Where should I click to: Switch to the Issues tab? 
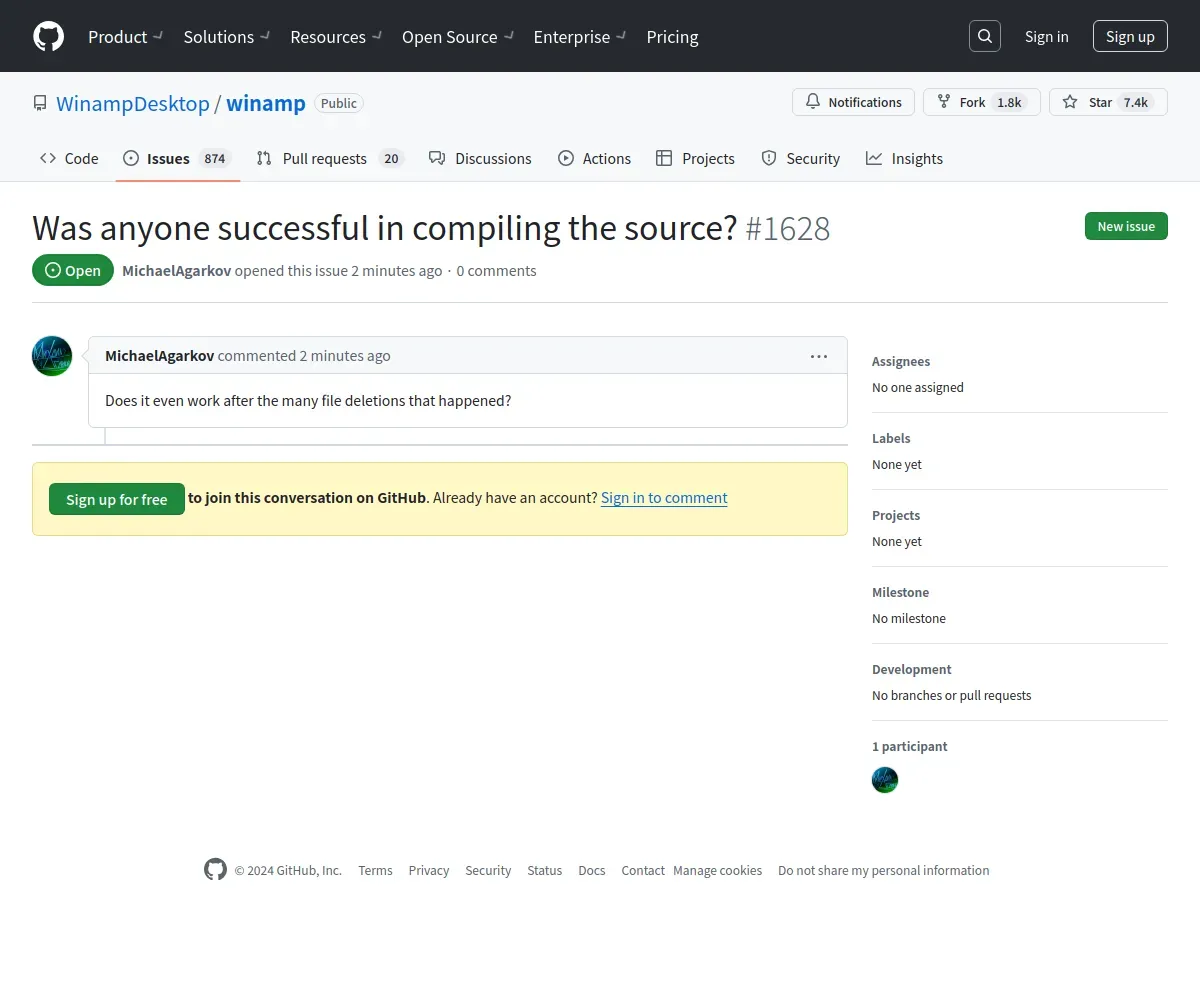pos(177,158)
